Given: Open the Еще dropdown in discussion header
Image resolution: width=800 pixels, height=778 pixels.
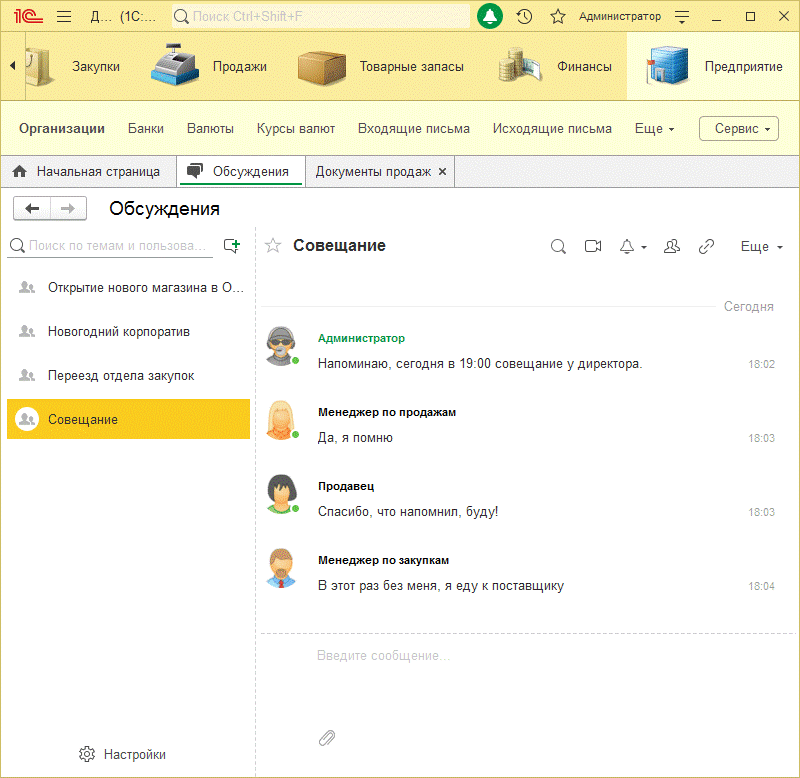Looking at the screenshot, I should (x=761, y=246).
